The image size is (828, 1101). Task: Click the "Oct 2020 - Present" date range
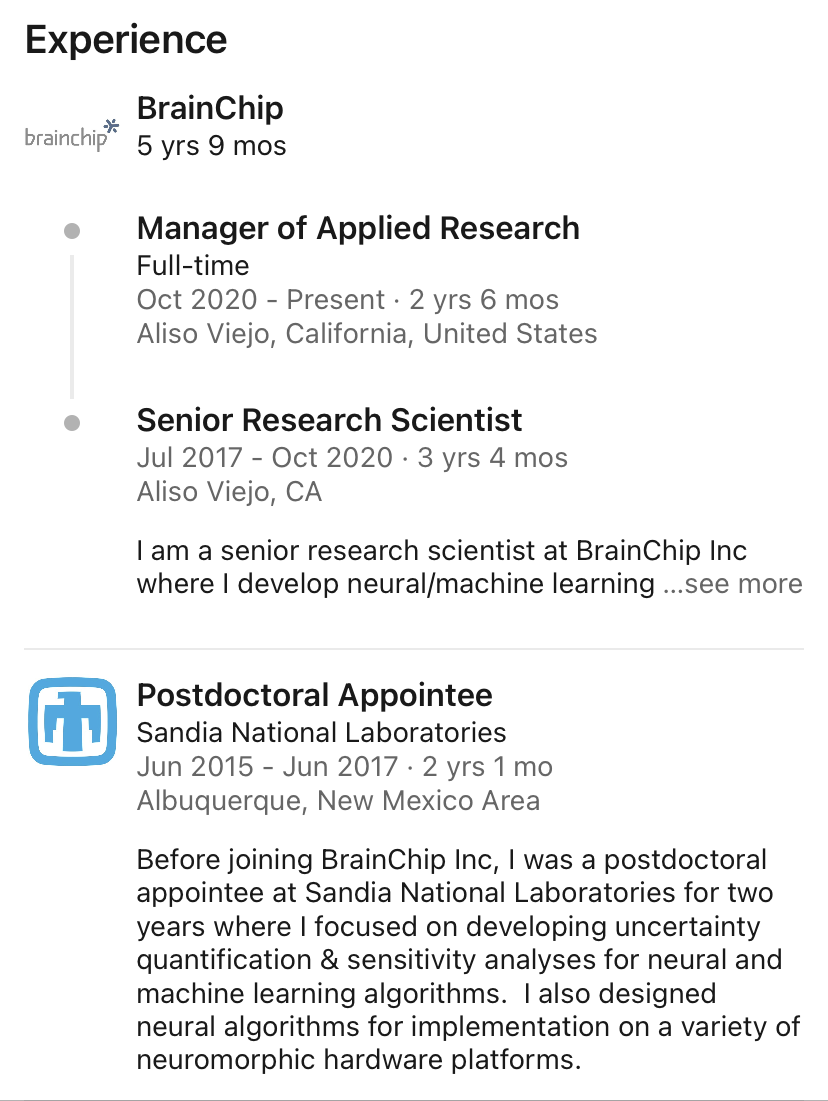tap(261, 300)
